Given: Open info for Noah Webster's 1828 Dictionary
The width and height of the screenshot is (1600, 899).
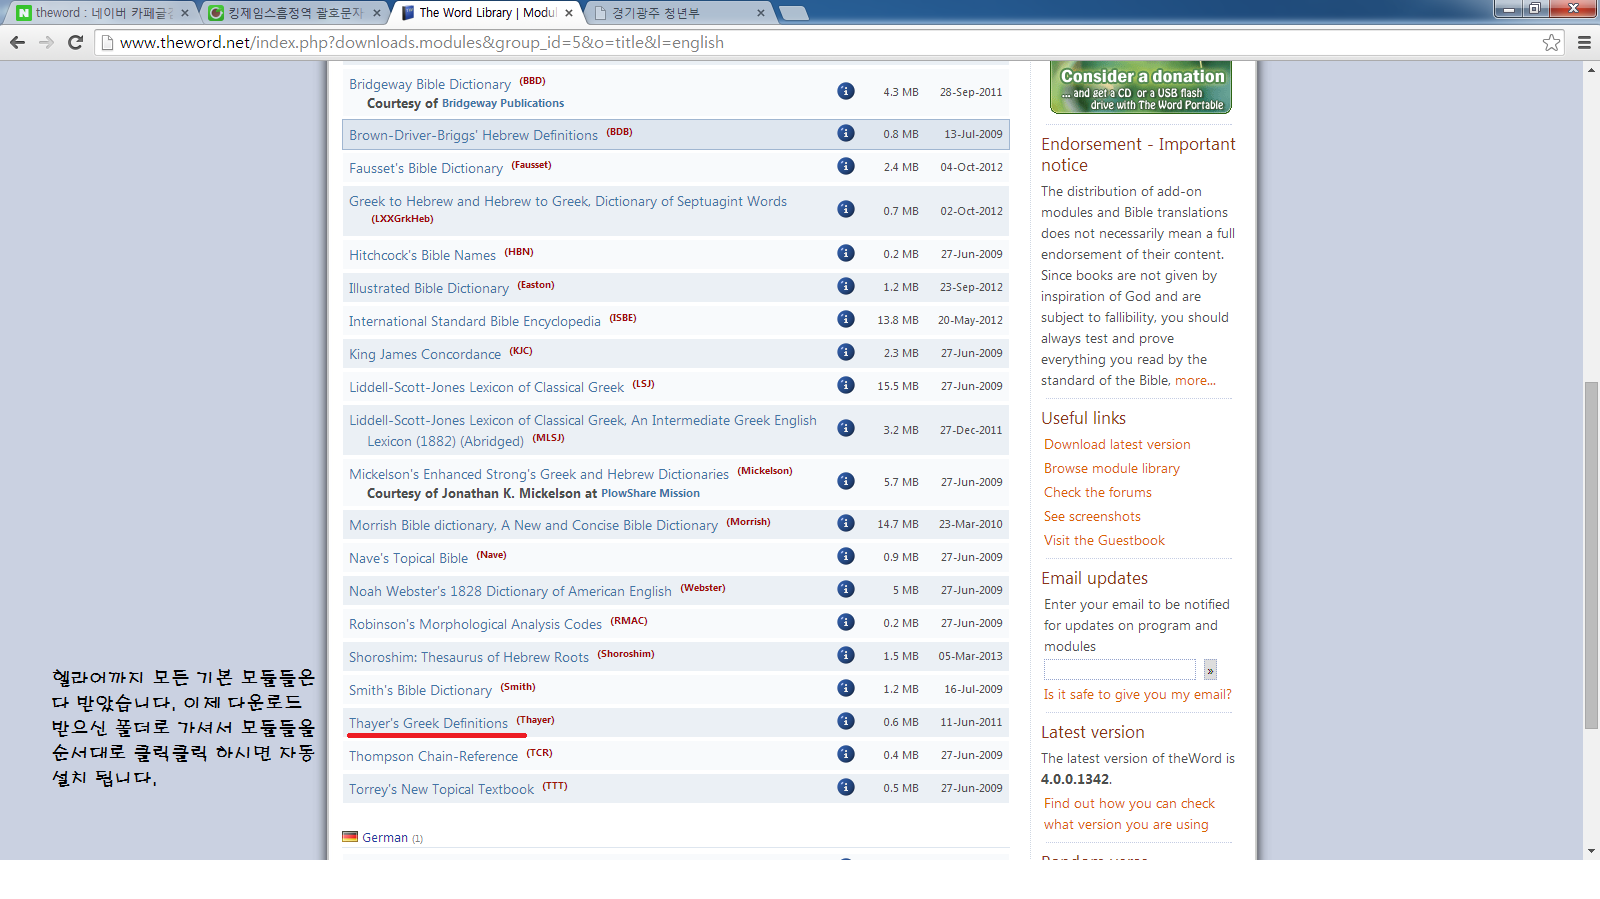Looking at the screenshot, I should tap(846, 589).
